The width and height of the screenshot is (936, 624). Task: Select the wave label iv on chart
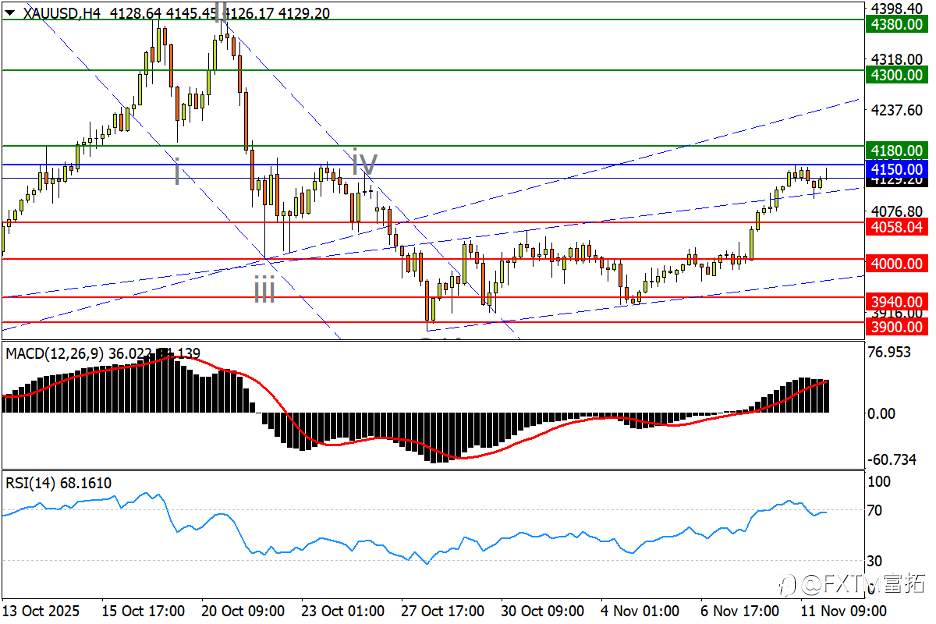click(364, 162)
